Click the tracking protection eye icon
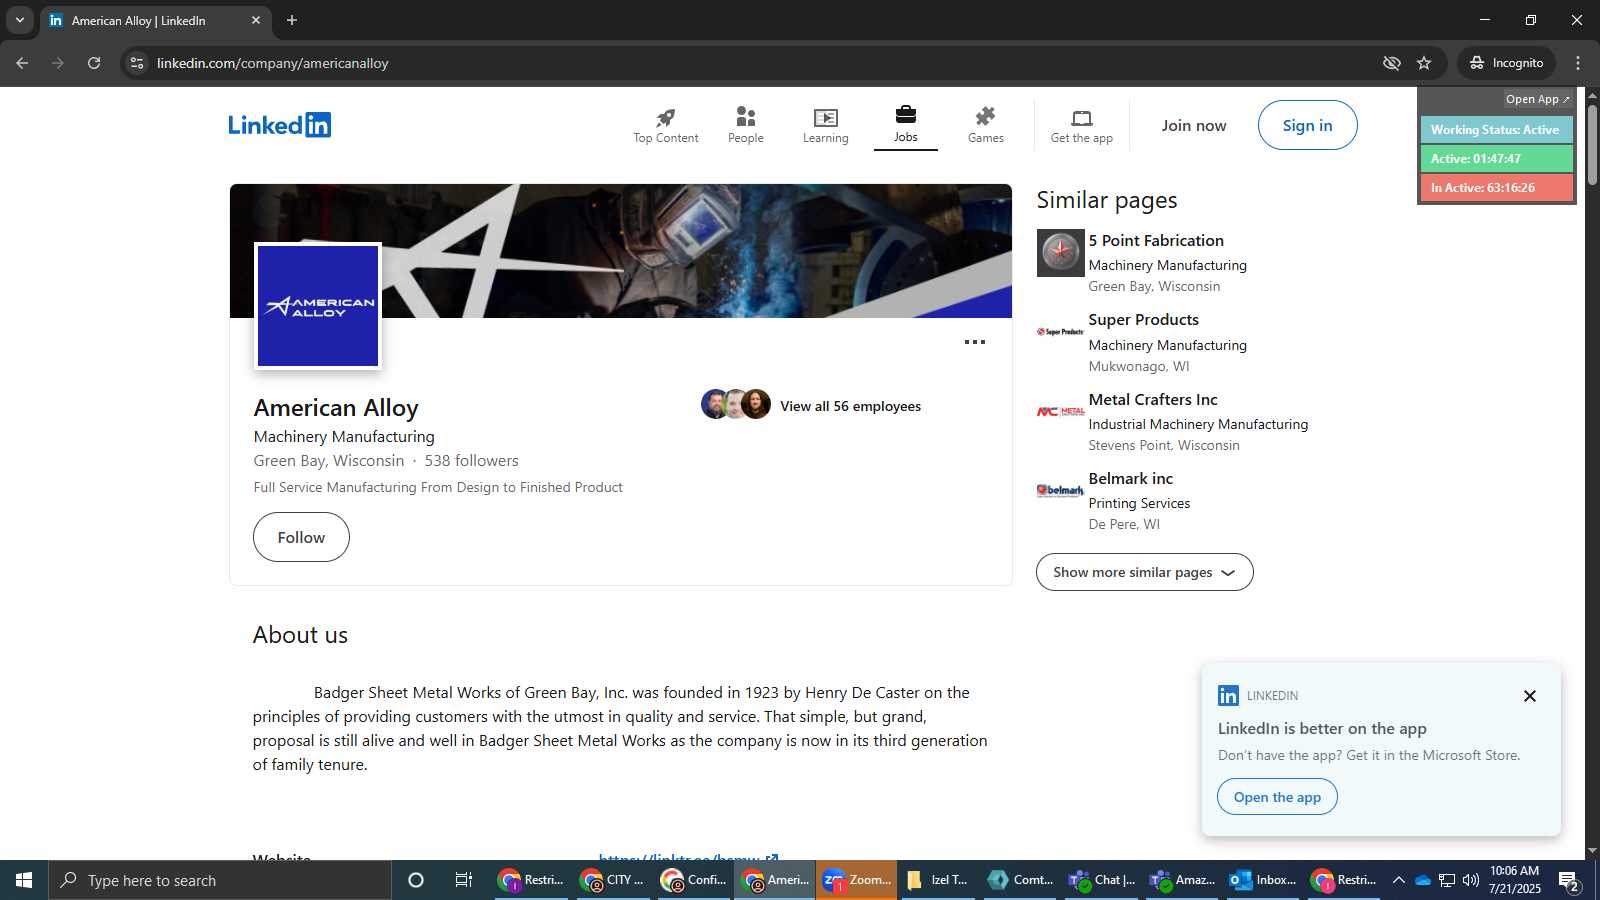This screenshot has width=1600, height=900. 1391,63
